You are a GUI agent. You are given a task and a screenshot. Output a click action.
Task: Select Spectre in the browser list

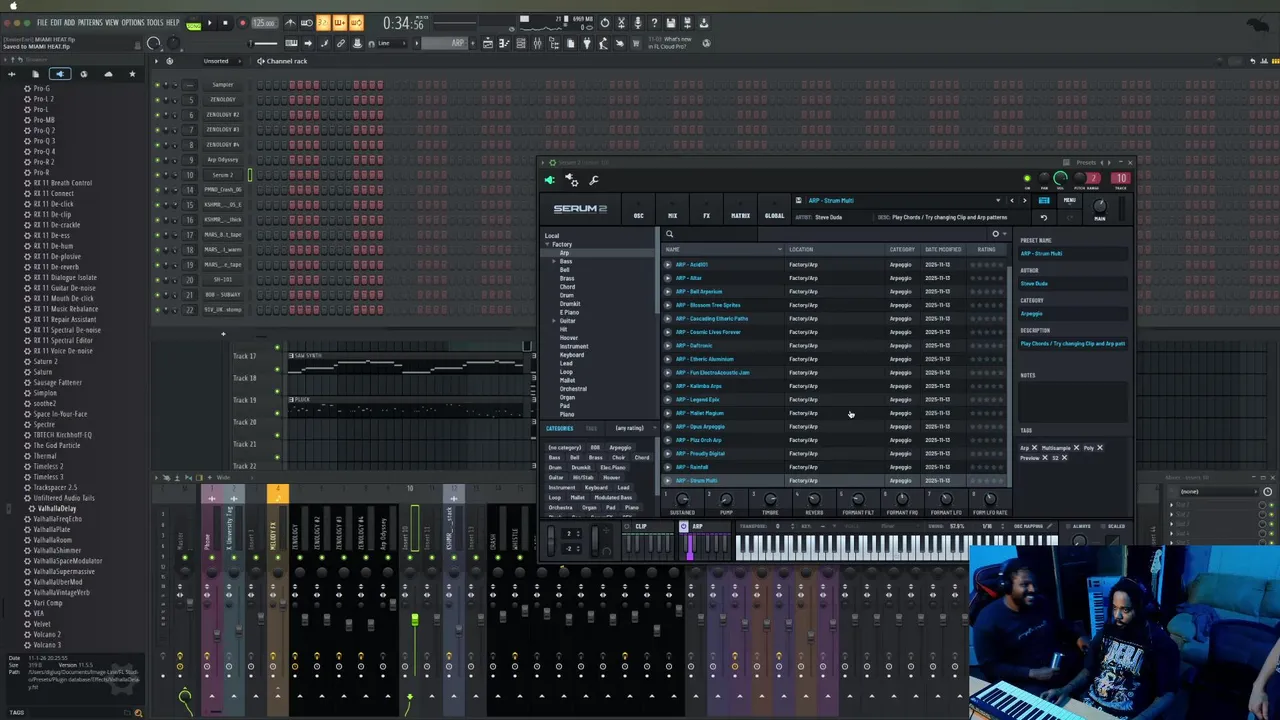click(x=44, y=424)
